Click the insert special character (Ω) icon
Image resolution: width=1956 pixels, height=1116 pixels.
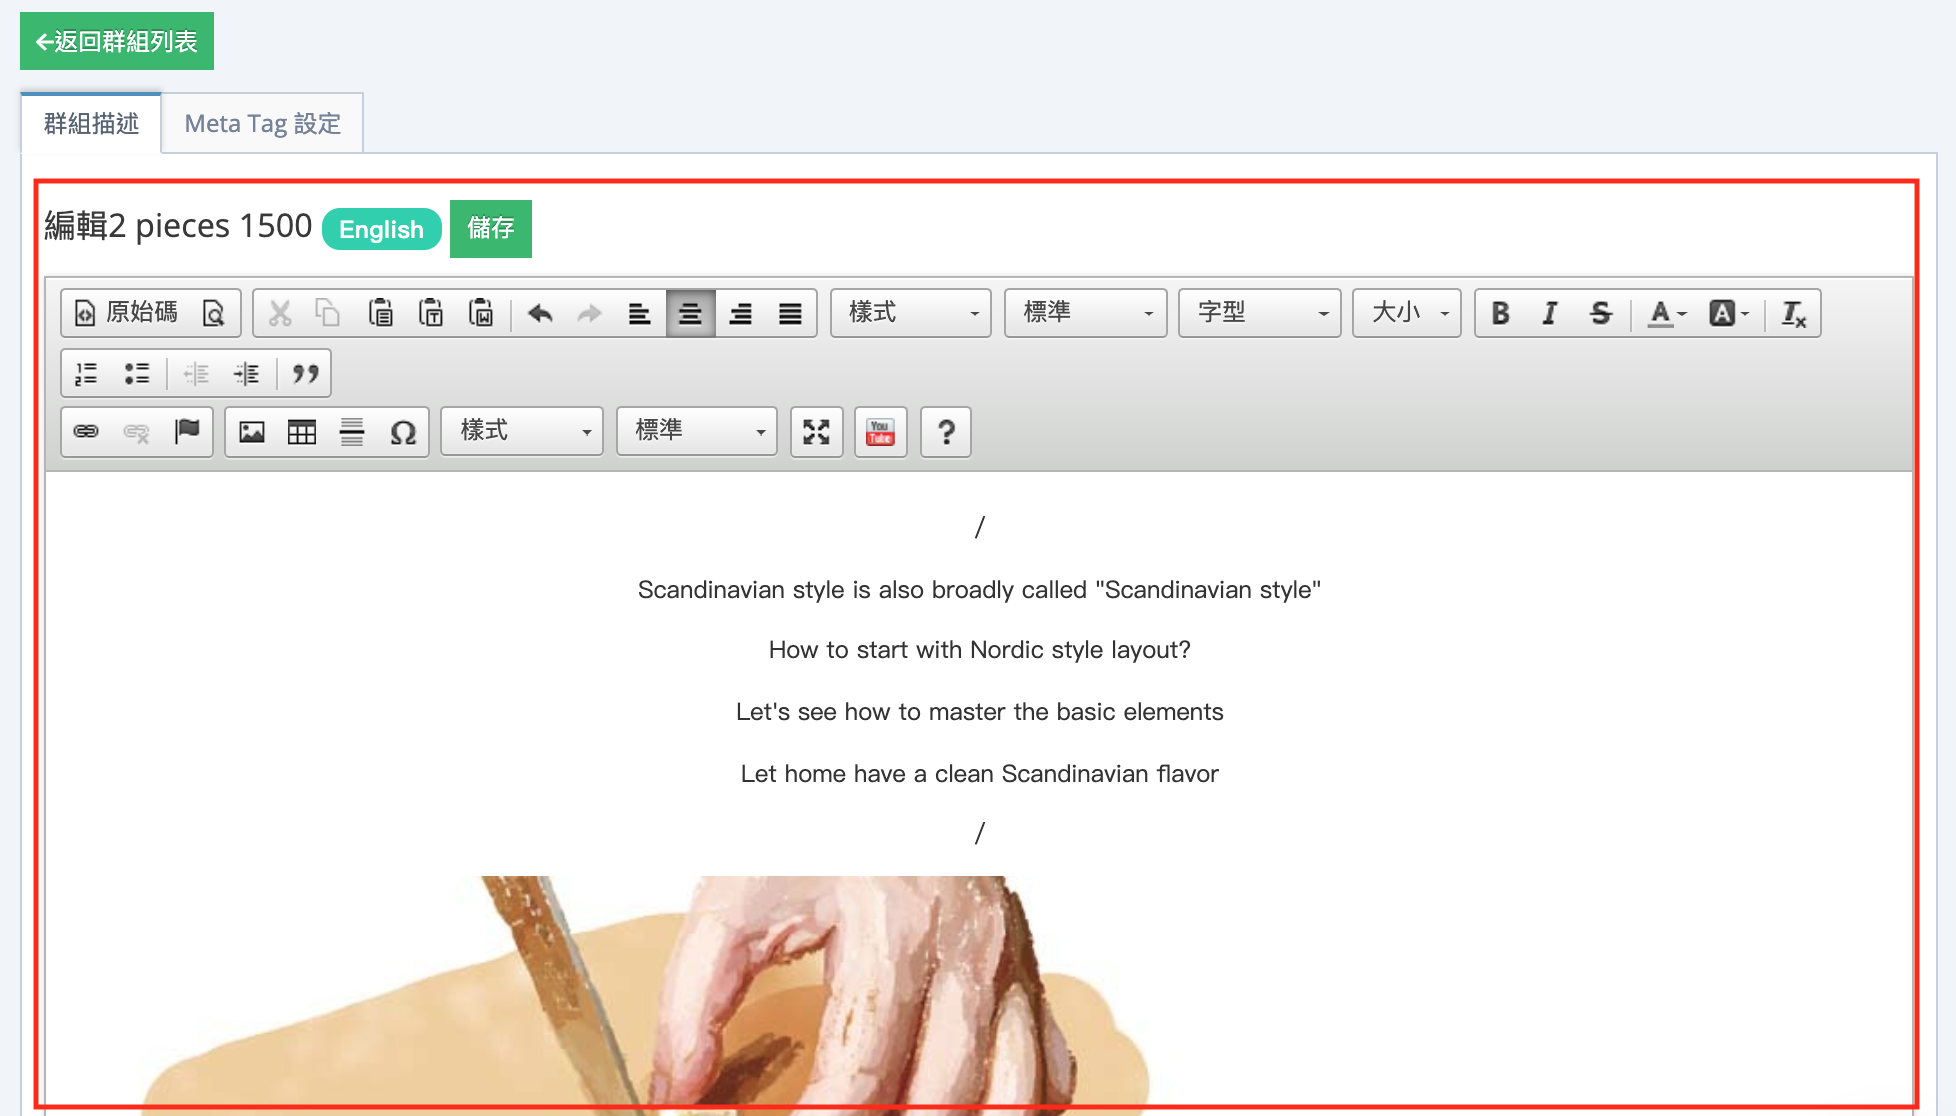click(402, 432)
